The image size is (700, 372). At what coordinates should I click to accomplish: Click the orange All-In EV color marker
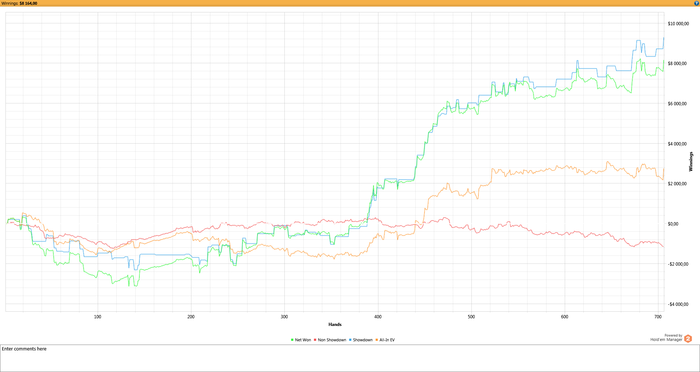[x=377, y=340]
